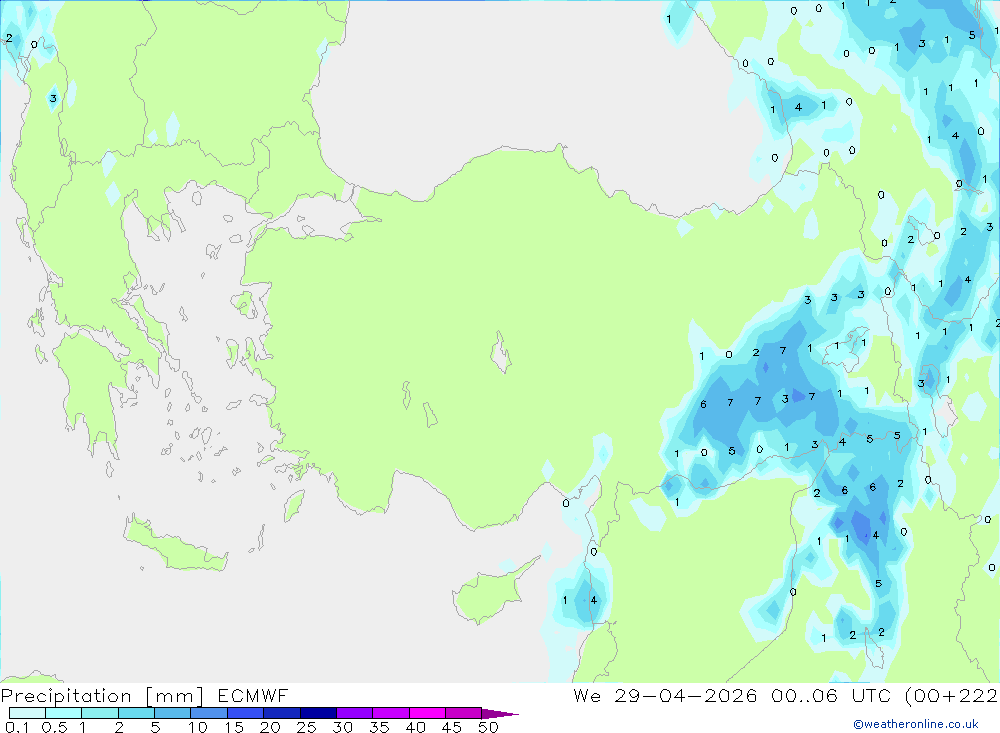
Task: Click the 40–45 mm legend color swatch
Action: click(x=427, y=713)
